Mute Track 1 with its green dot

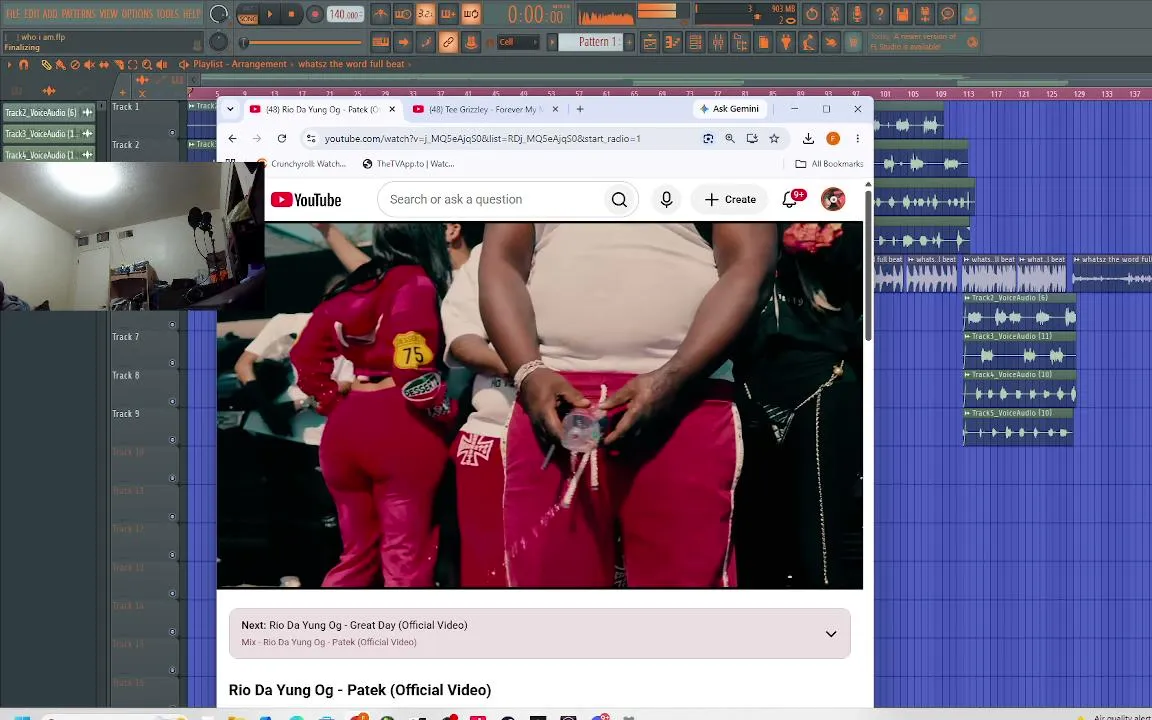(173, 133)
